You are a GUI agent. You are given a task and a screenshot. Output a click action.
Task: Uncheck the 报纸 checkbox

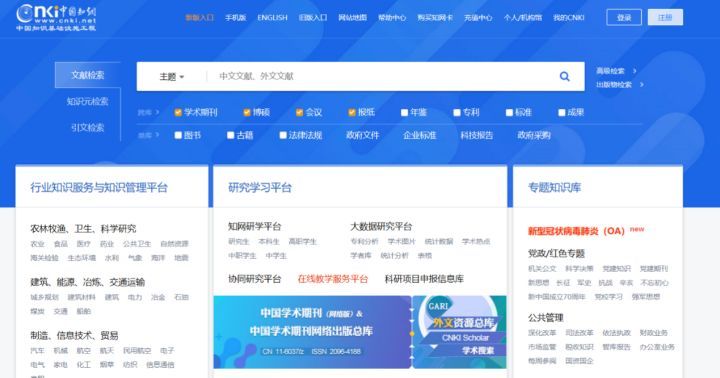tap(352, 113)
